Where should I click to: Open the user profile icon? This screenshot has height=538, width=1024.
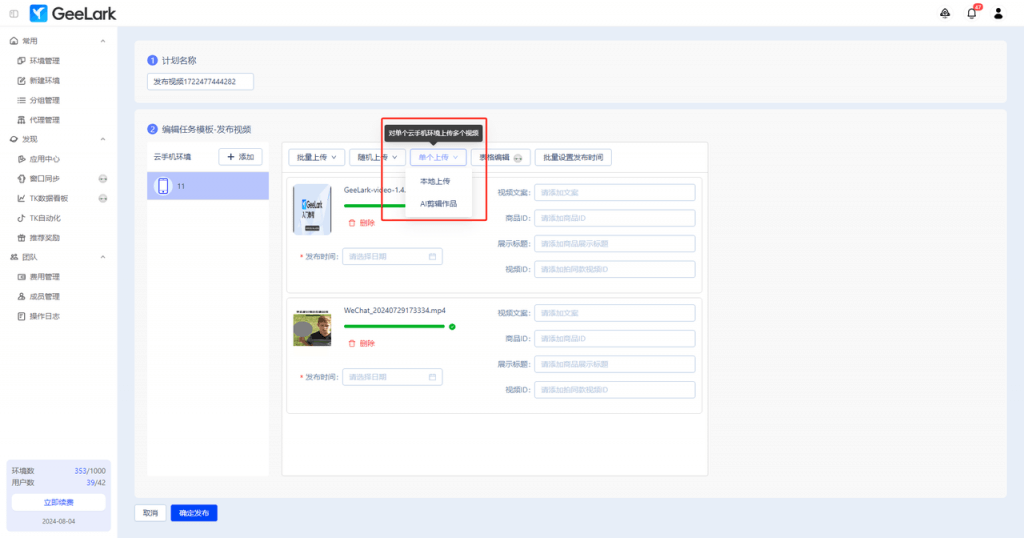pos(998,13)
